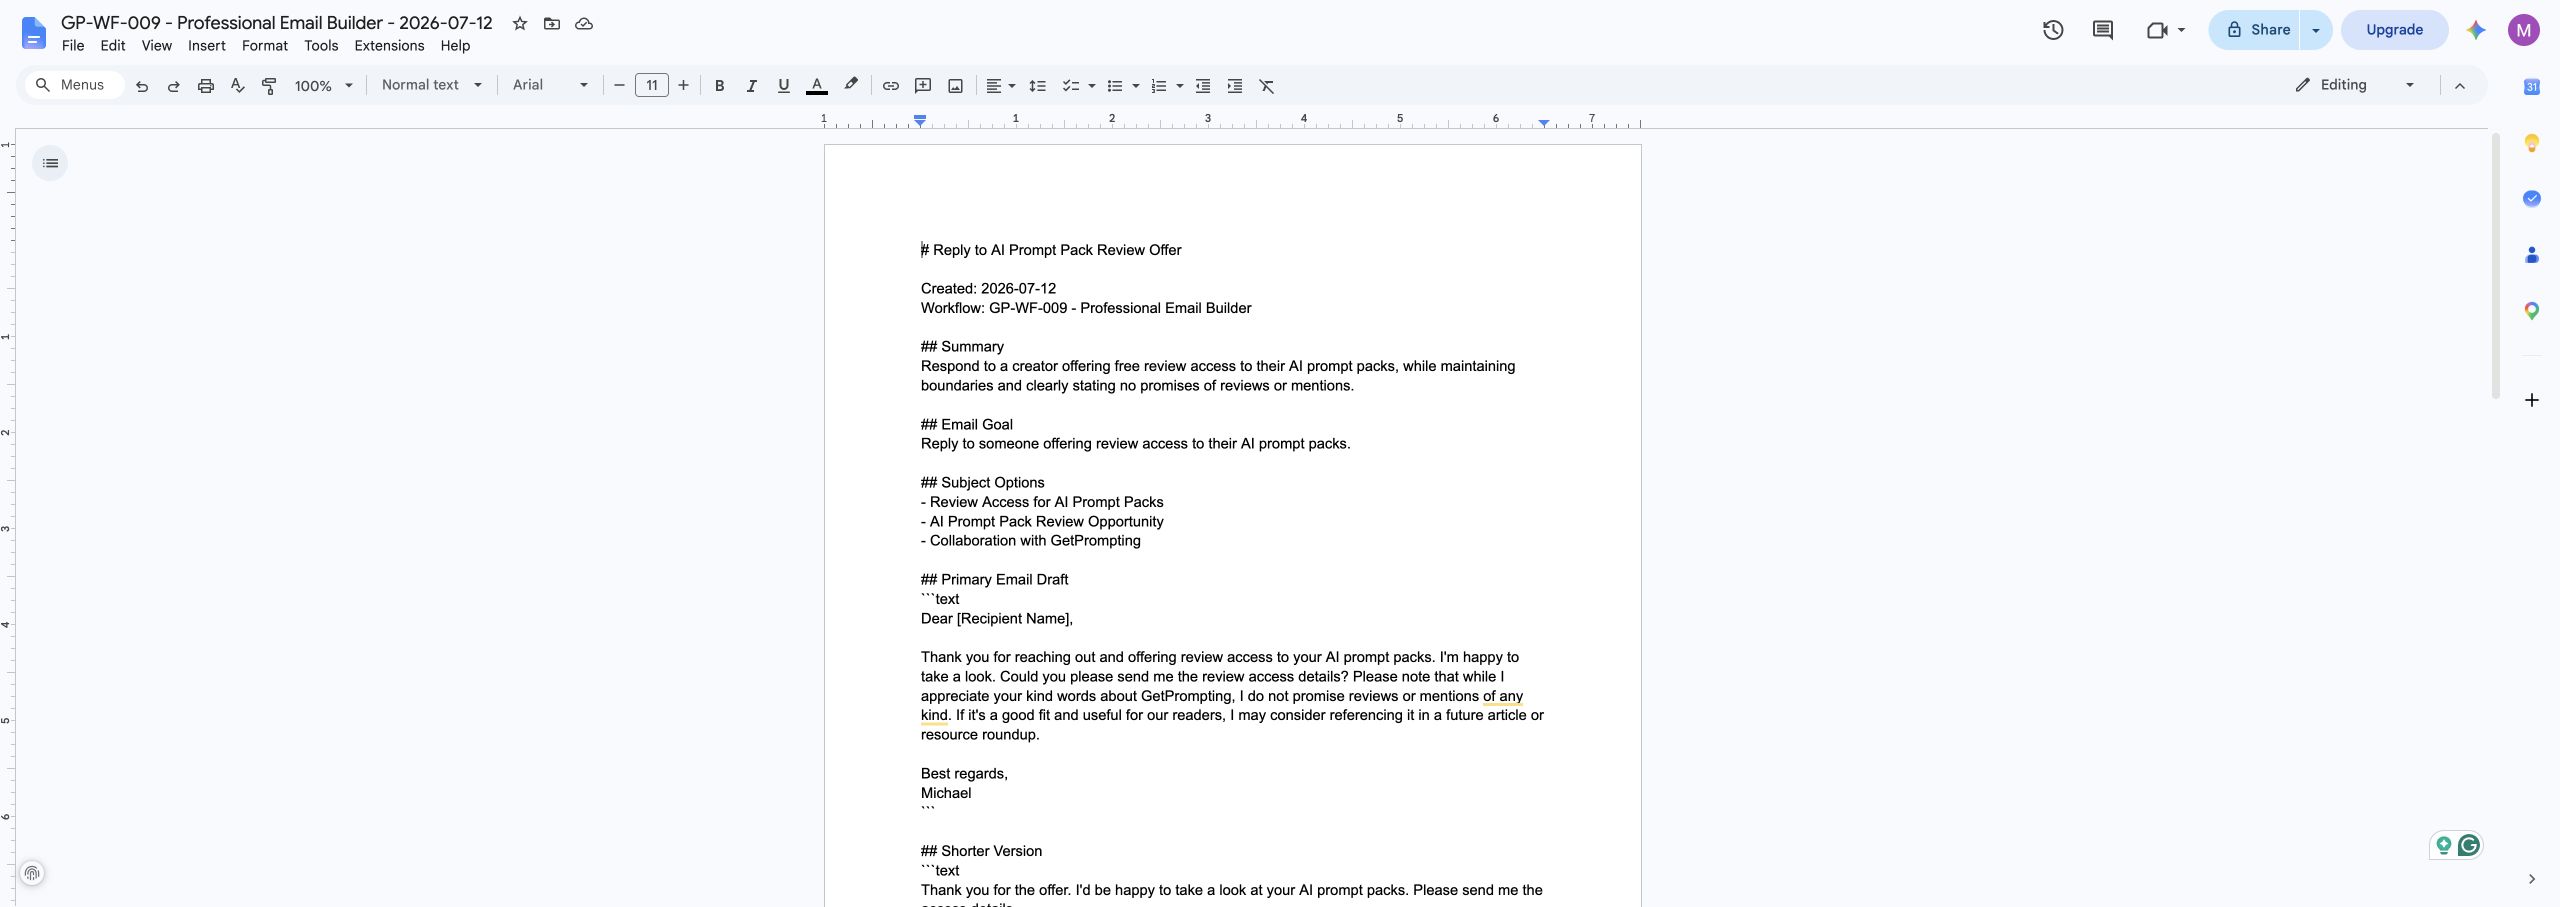
Task: Open the Format menu
Action: tap(265, 46)
